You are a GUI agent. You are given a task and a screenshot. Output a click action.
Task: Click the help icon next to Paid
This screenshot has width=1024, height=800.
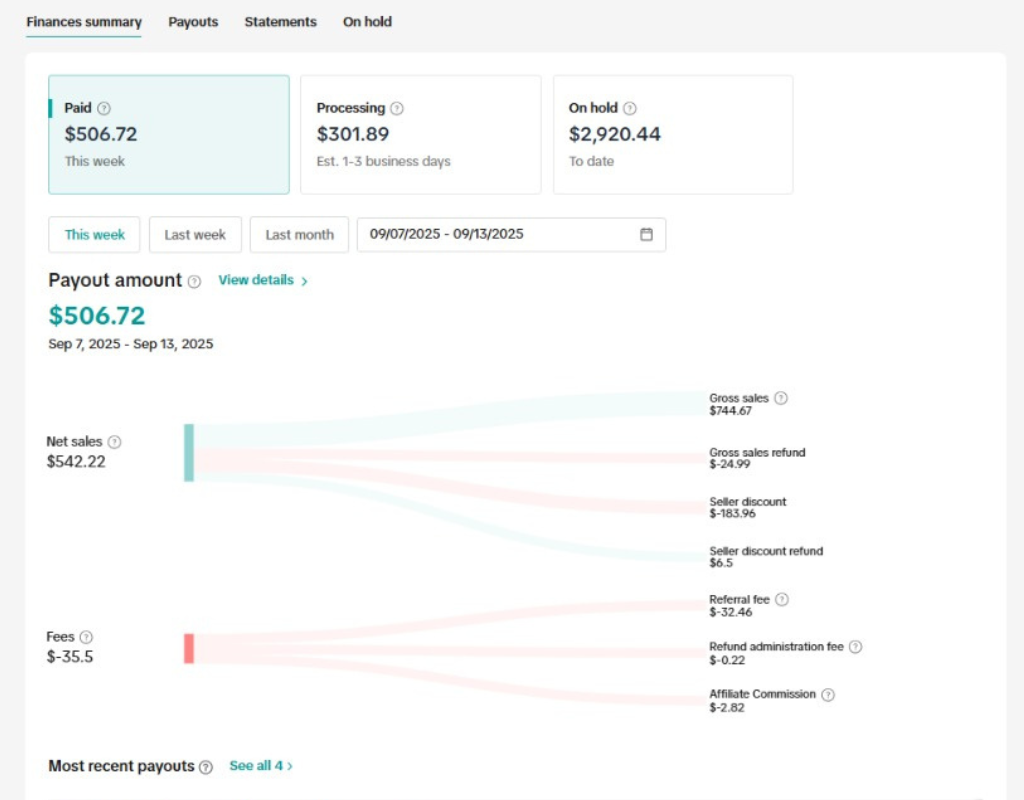tap(104, 109)
